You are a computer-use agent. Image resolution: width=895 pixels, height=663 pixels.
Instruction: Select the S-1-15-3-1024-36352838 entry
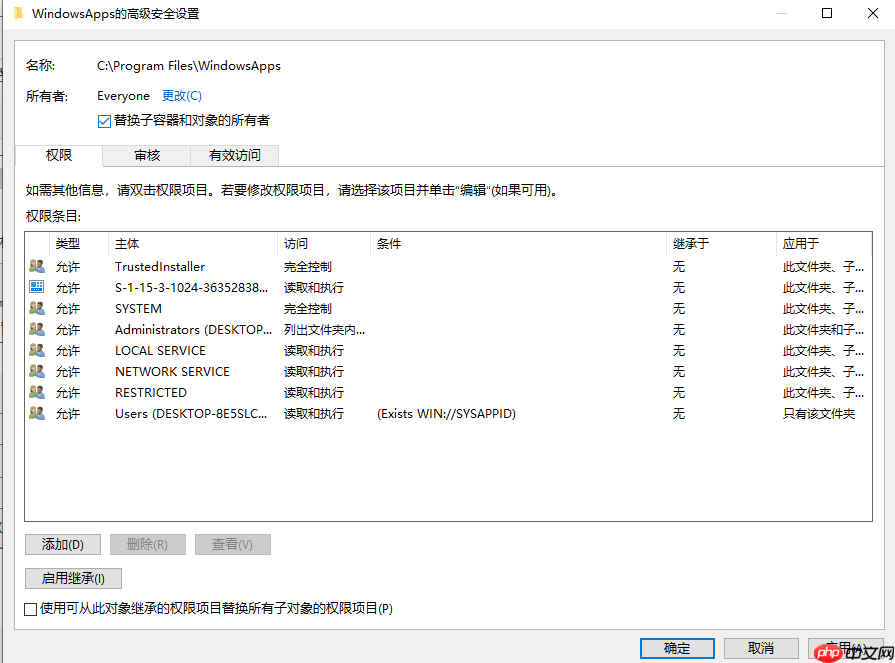coord(448,288)
